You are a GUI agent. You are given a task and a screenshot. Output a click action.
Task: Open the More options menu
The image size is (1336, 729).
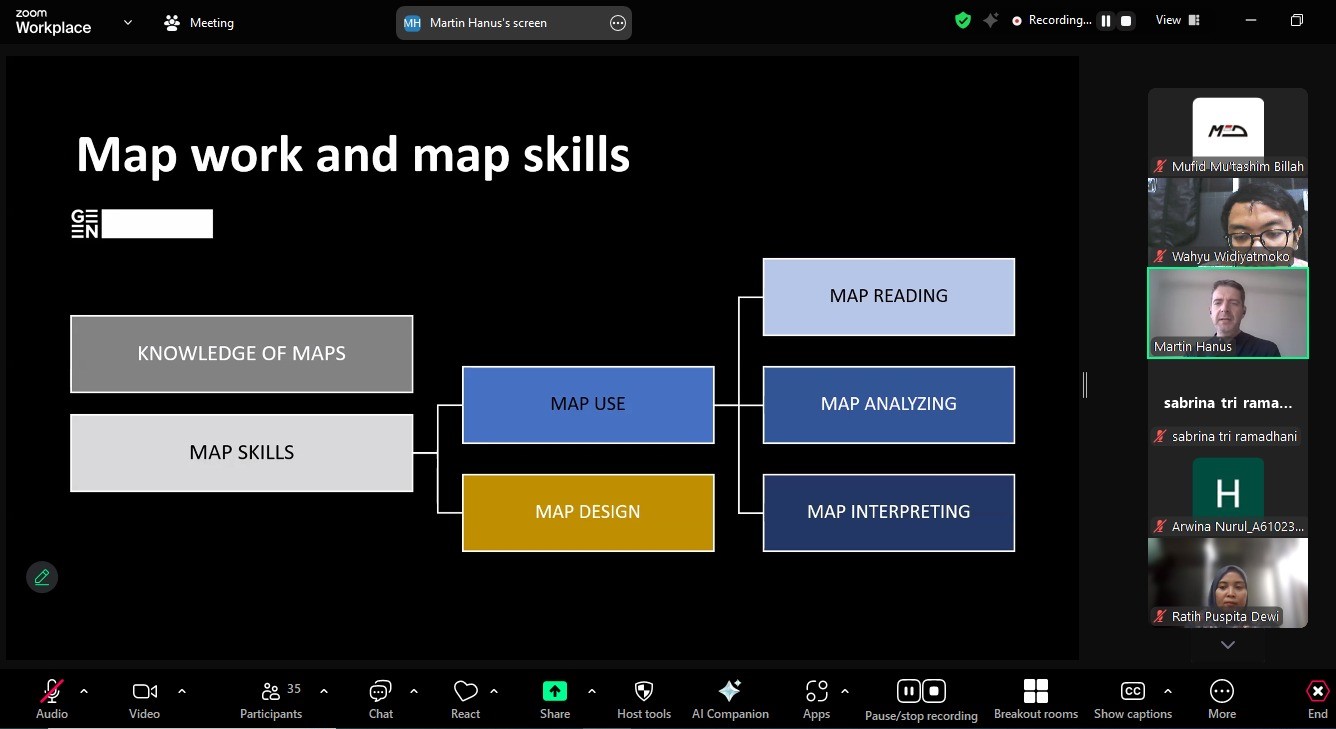point(1222,699)
